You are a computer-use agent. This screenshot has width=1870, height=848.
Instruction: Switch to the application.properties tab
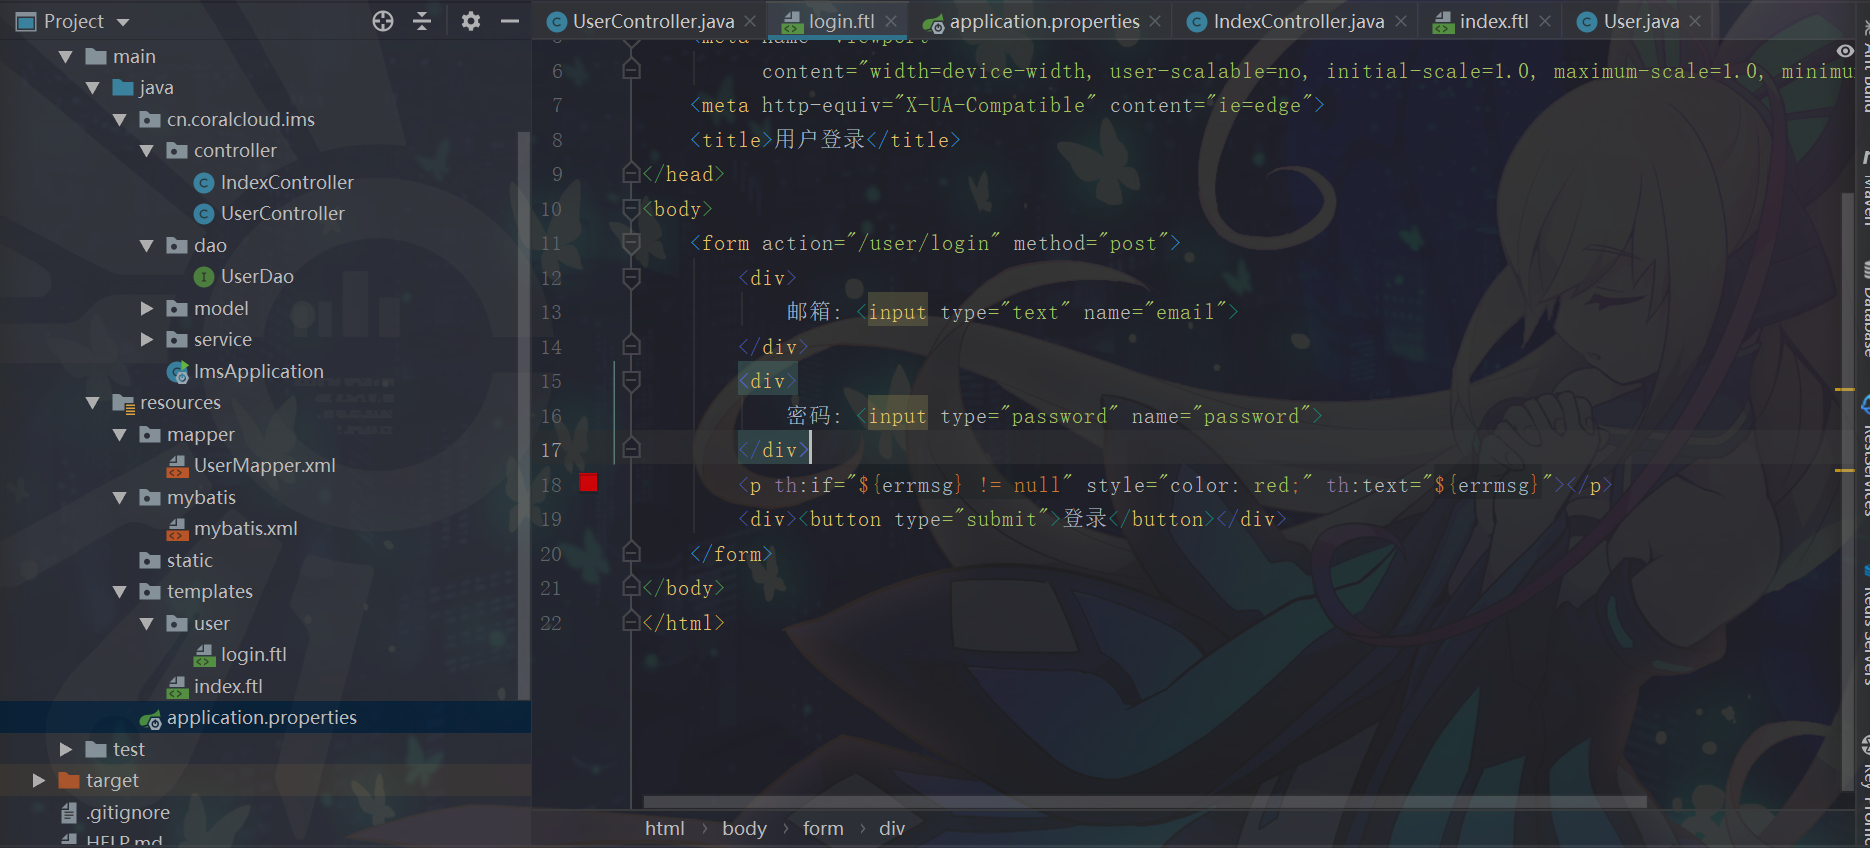pyautogui.click(x=1043, y=22)
